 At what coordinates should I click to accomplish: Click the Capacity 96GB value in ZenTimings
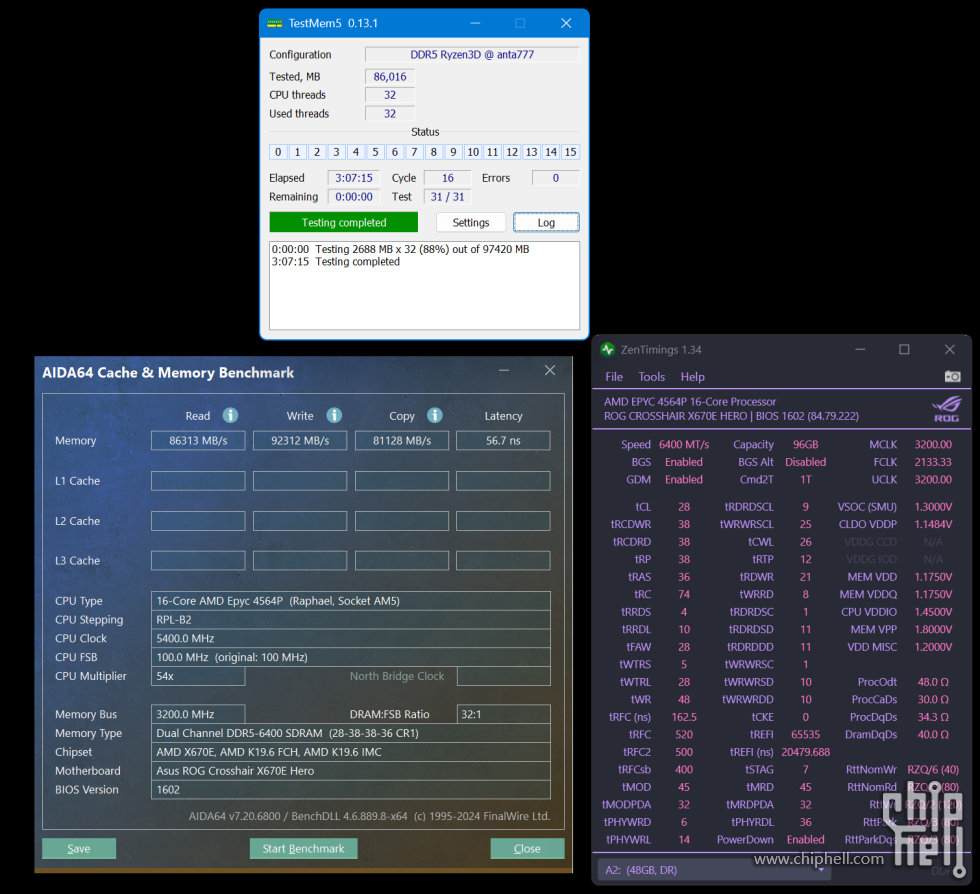806,444
